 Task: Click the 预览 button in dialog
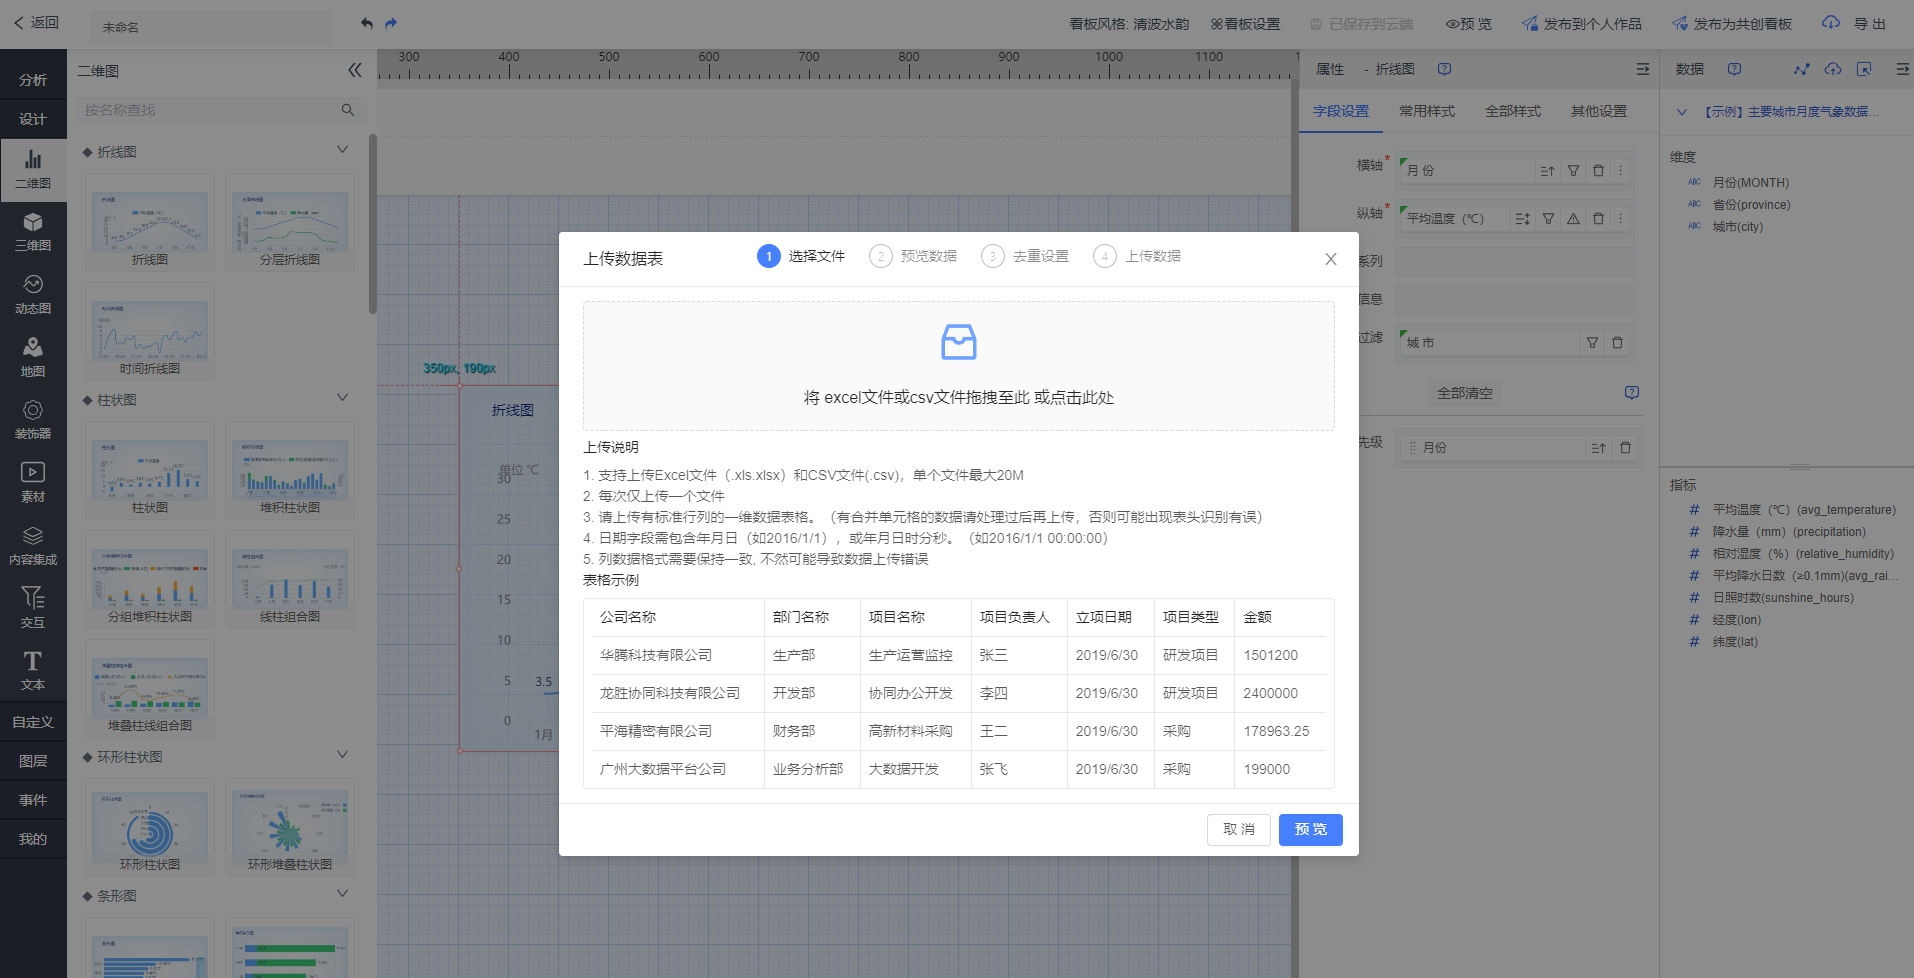coord(1310,829)
